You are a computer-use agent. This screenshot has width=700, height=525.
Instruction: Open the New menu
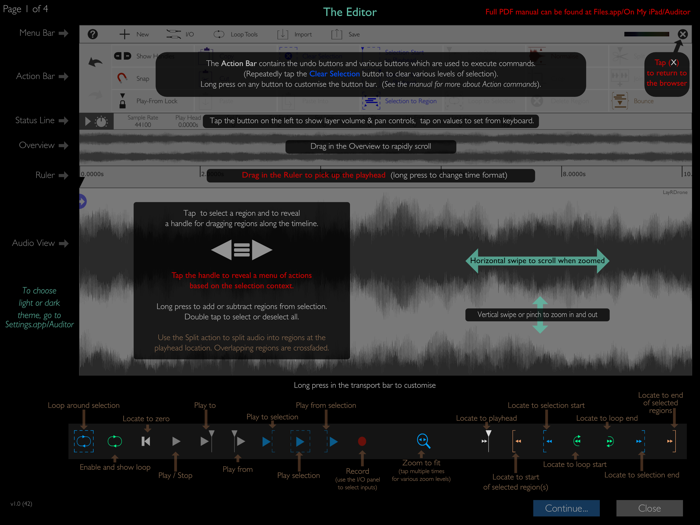click(134, 34)
